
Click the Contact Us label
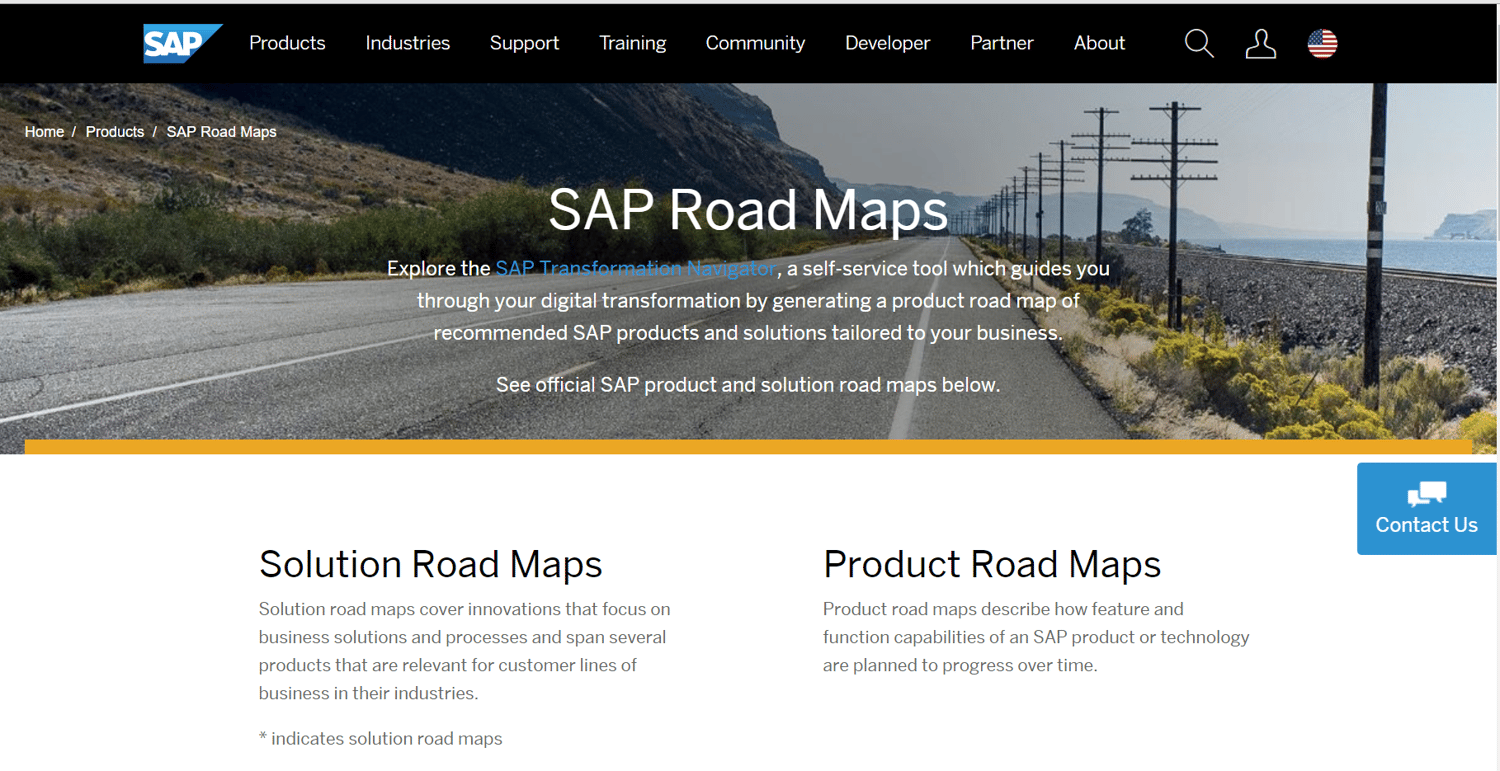tap(1426, 525)
